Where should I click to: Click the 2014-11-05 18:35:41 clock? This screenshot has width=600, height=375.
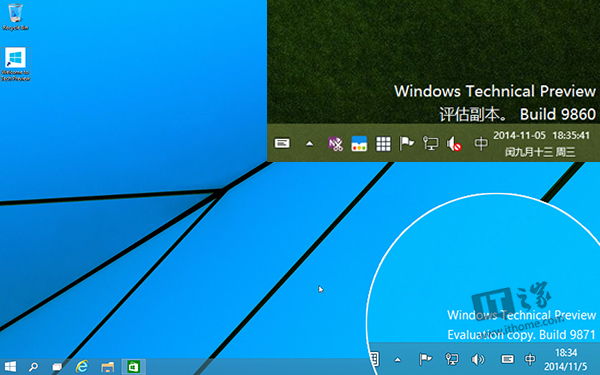pyautogui.click(x=541, y=143)
